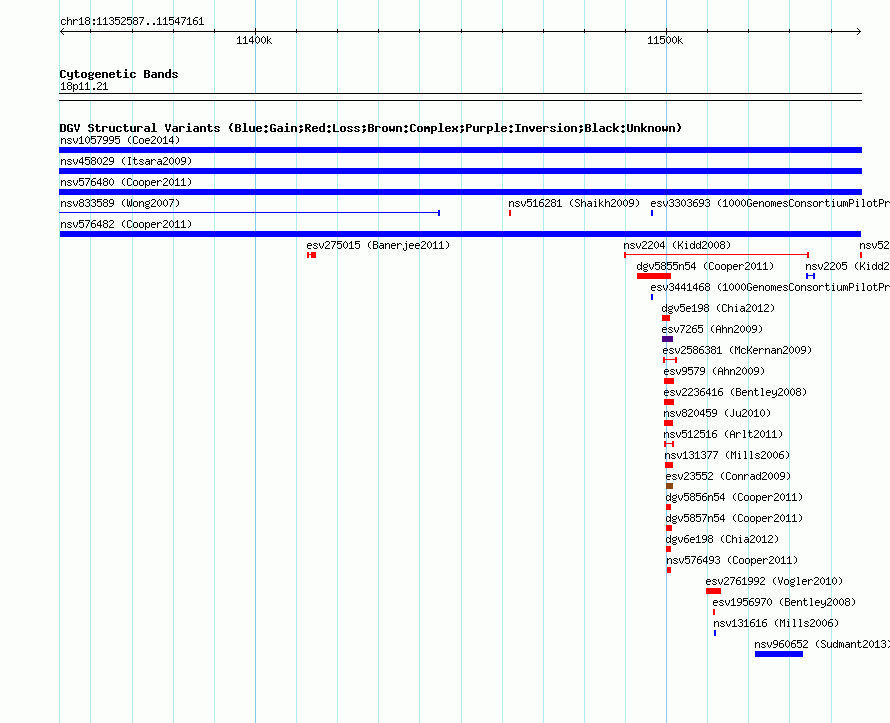Click the red esv2761992 loss bar
The height and width of the screenshot is (723, 890).
713,591
